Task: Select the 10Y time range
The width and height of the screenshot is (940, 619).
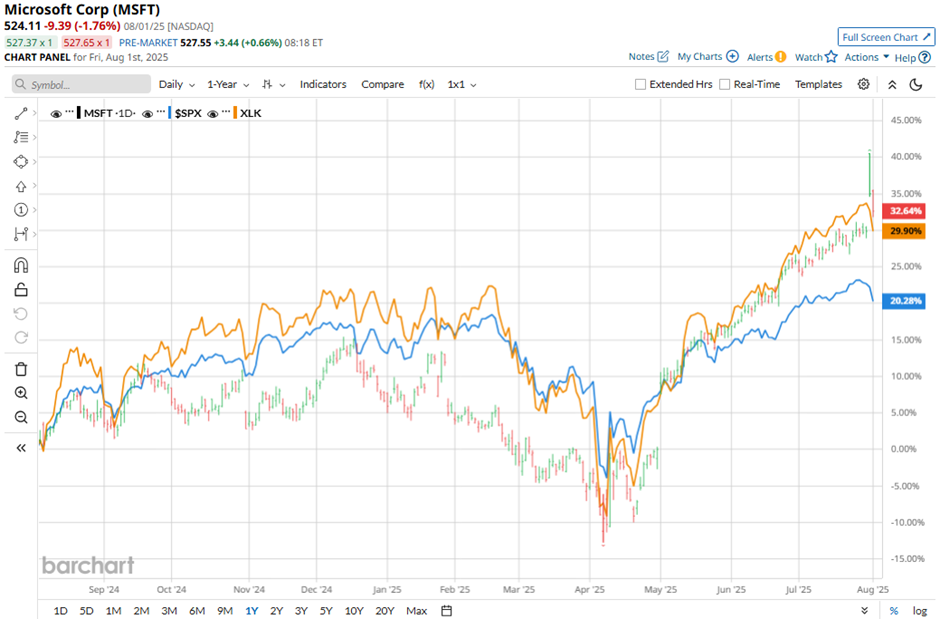Action: pyautogui.click(x=354, y=611)
